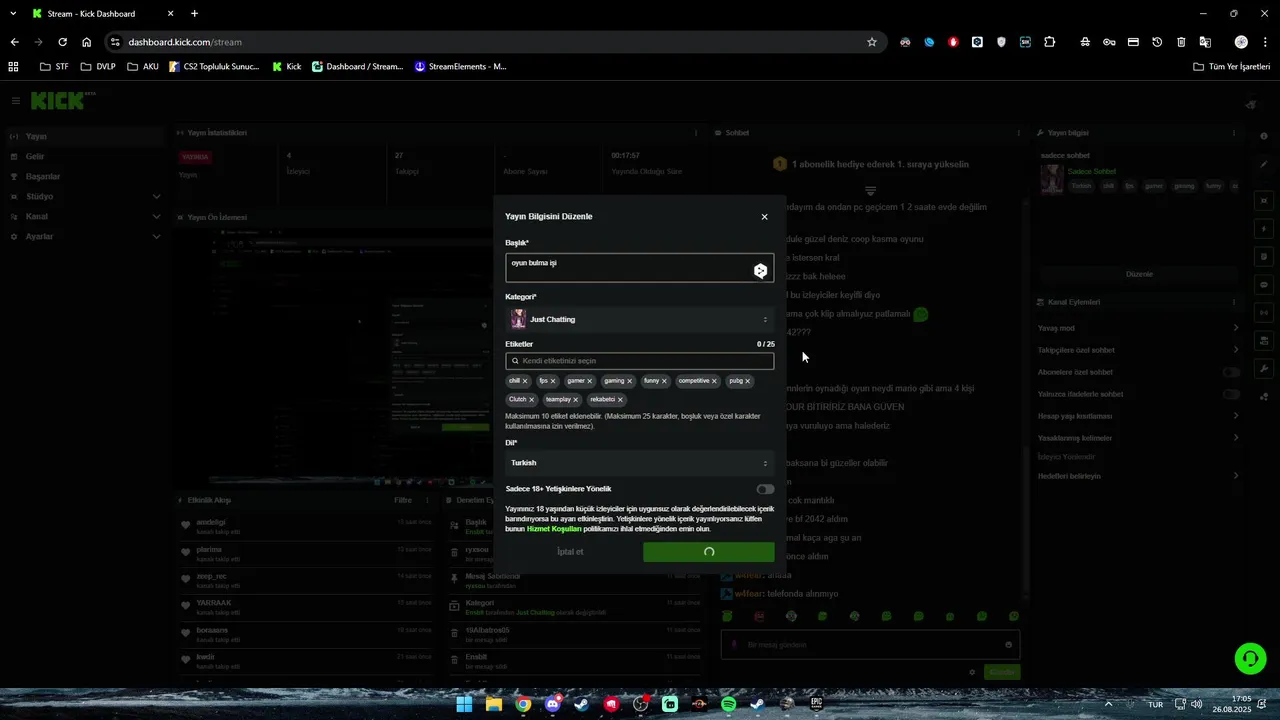The height and width of the screenshot is (720, 1280).
Task: Open Discord from the taskbar
Action: pyautogui.click(x=552, y=704)
